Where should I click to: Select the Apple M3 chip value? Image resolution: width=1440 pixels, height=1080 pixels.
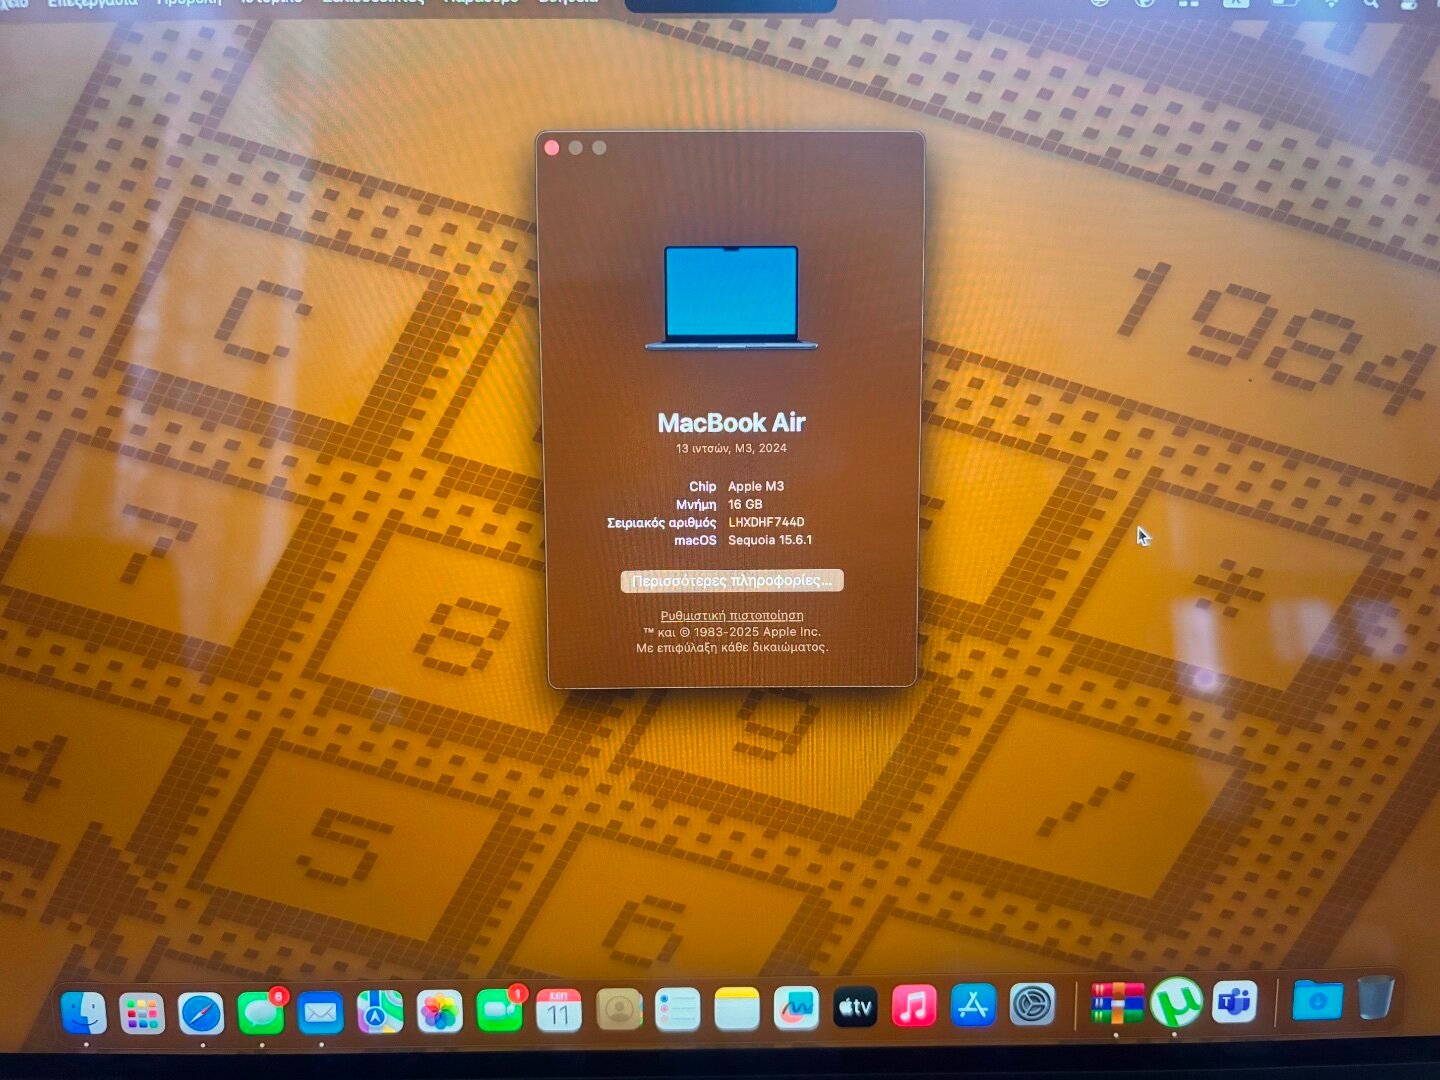tap(756, 486)
